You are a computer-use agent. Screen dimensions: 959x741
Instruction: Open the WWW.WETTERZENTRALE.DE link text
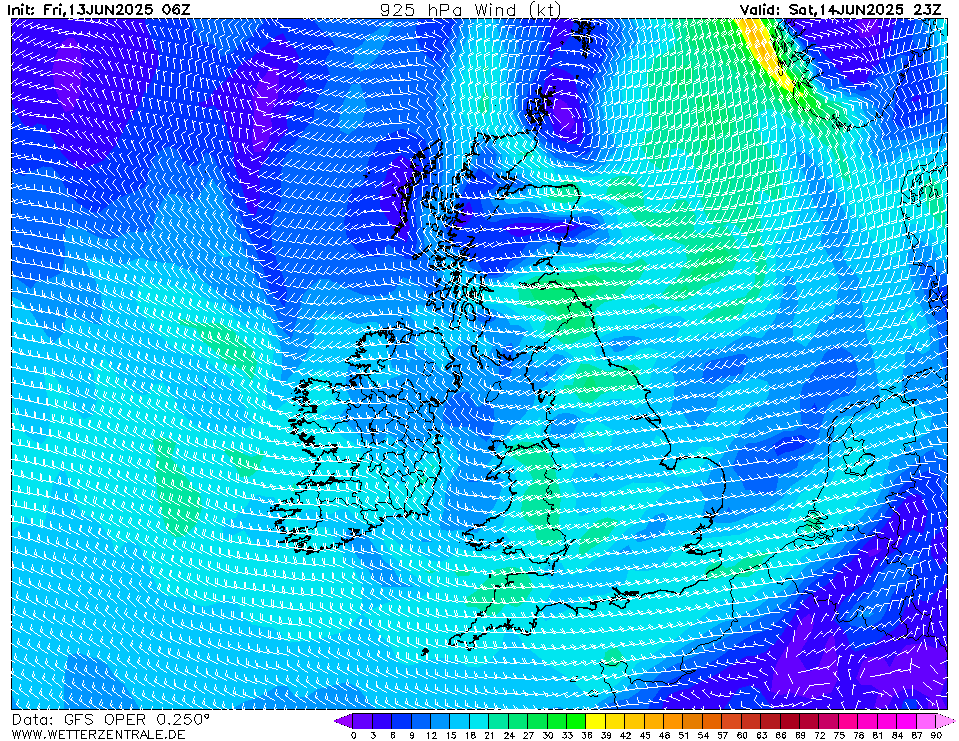98,734
